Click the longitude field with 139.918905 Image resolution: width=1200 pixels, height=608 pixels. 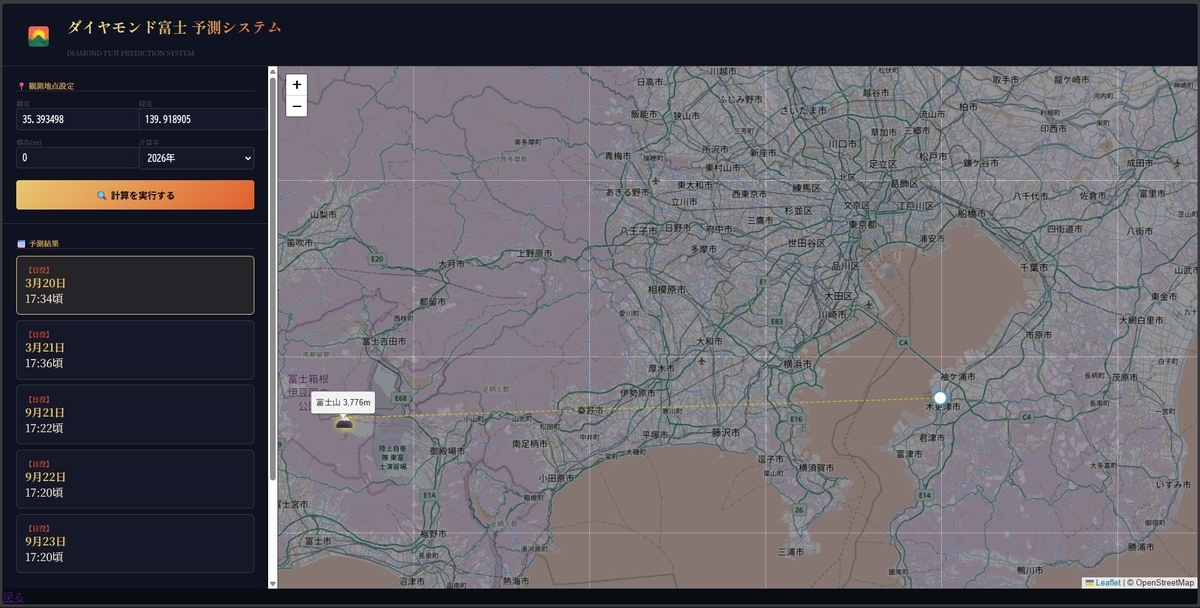tap(202, 119)
